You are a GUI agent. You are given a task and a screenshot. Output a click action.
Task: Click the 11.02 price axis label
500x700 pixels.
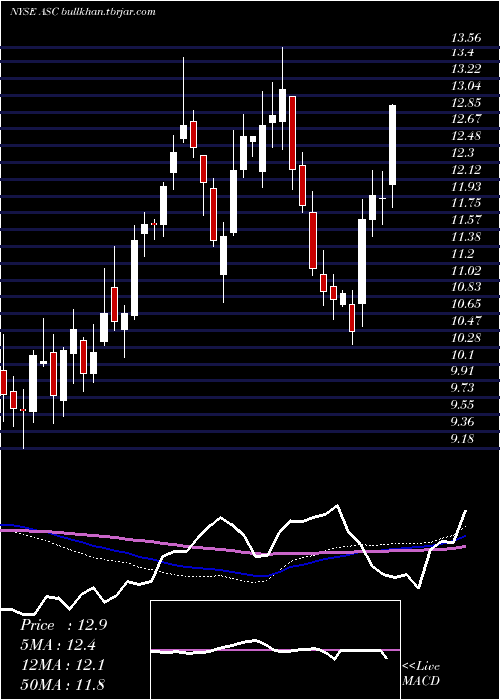(466, 271)
